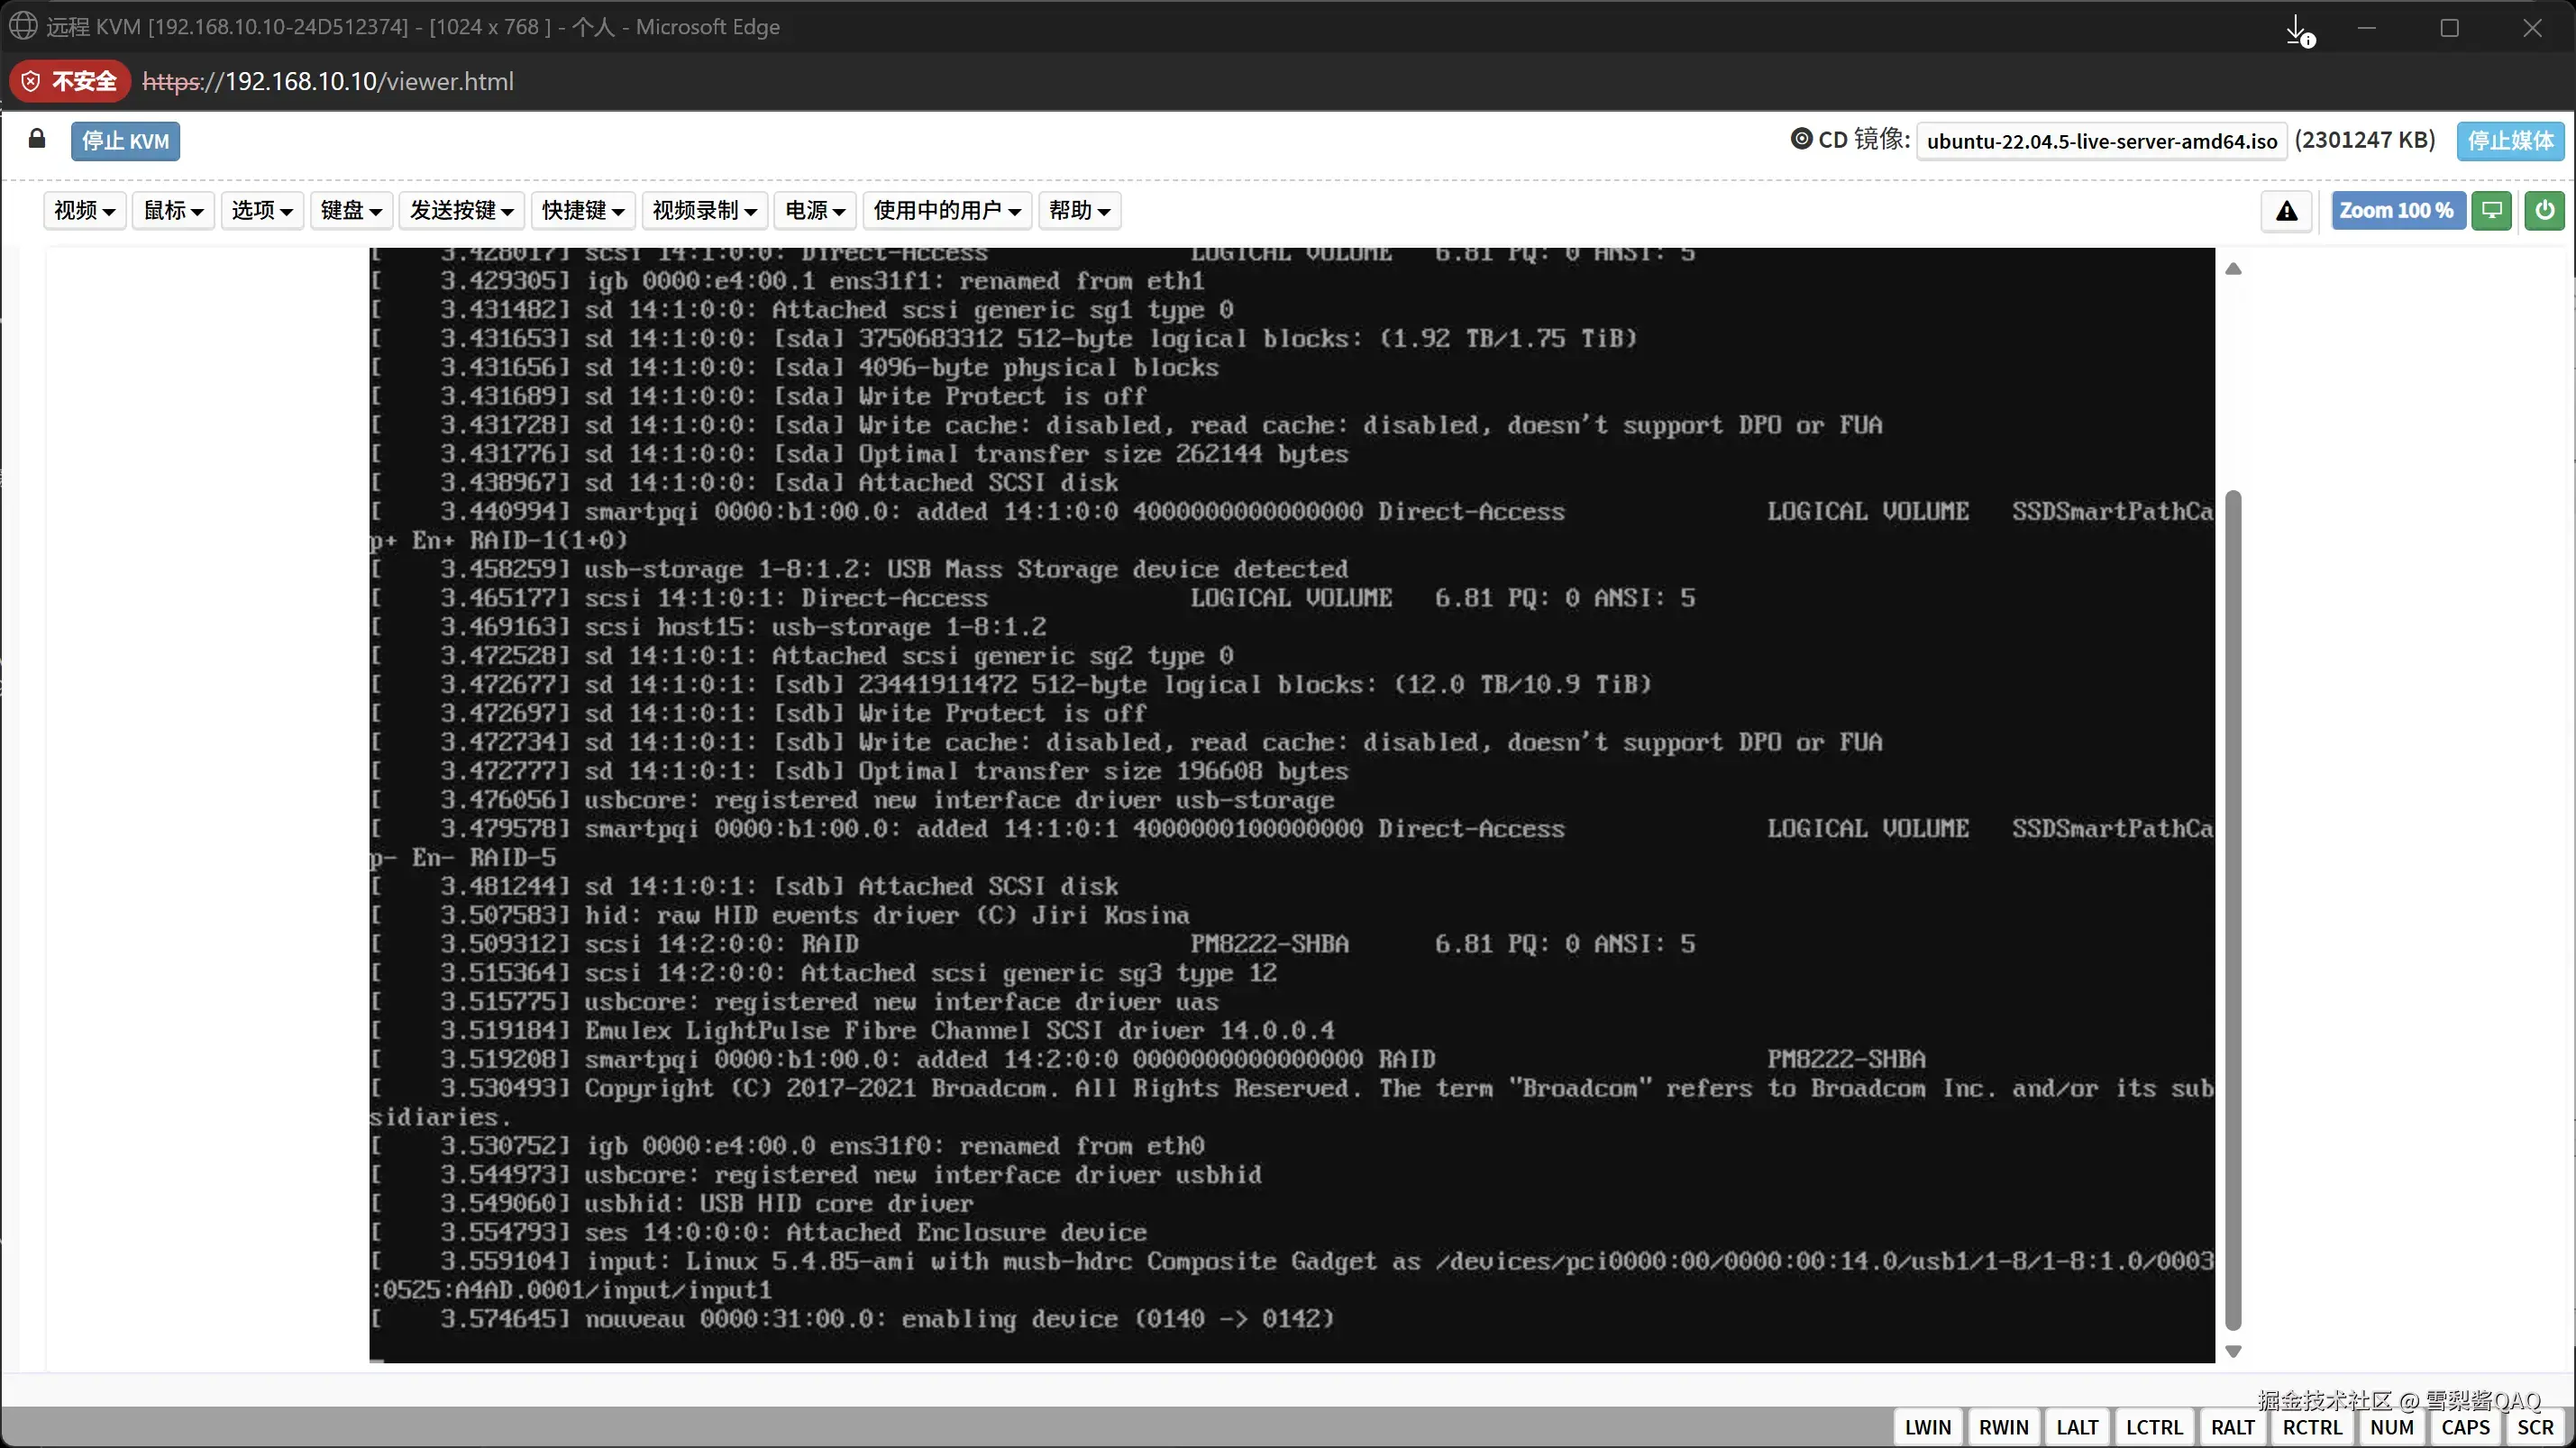Toggle the CAPS key indicator
This screenshot has width=2576, height=1448.
[2465, 1427]
